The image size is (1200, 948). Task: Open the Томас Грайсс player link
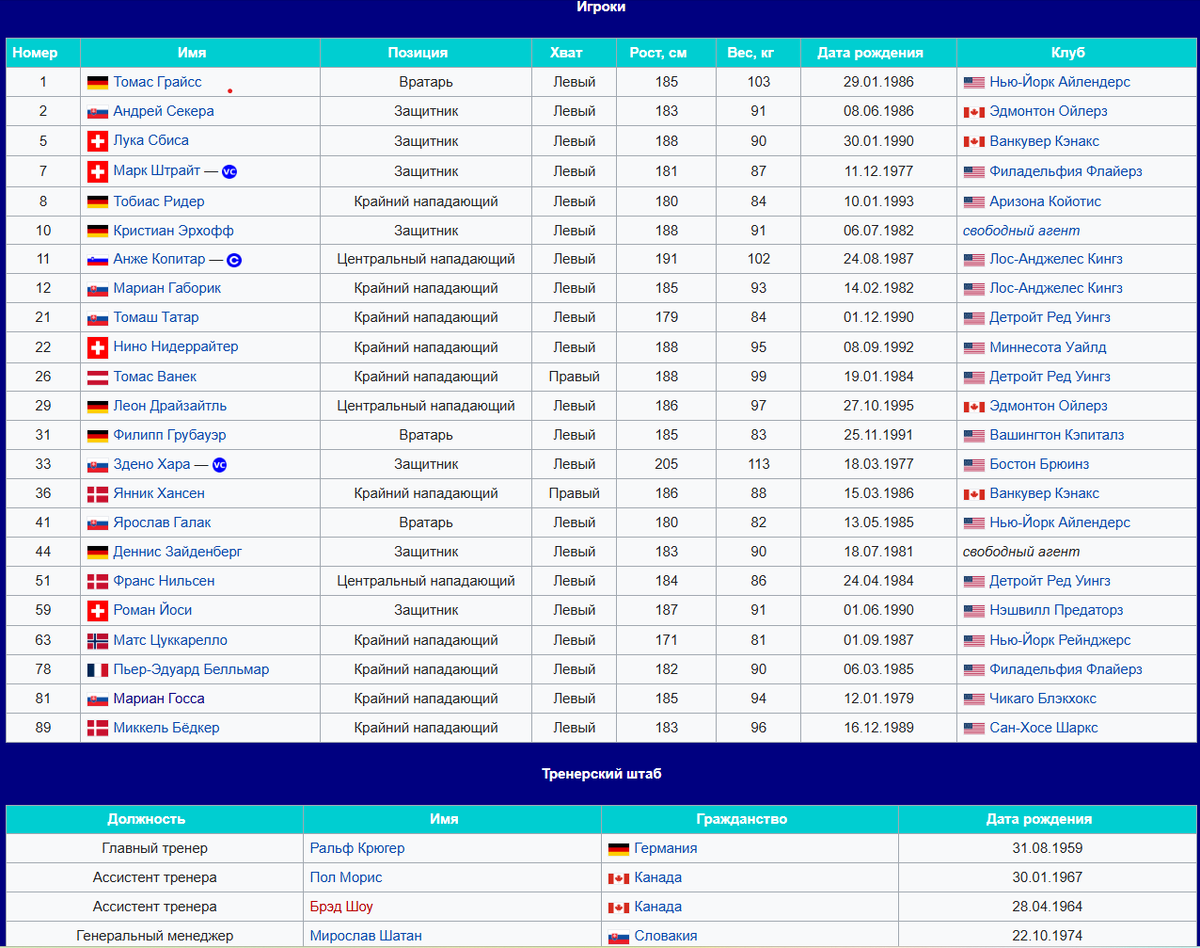pos(157,82)
